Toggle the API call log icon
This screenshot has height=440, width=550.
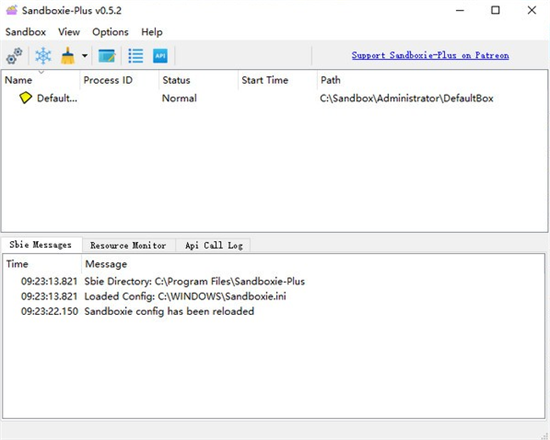[x=160, y=56]
